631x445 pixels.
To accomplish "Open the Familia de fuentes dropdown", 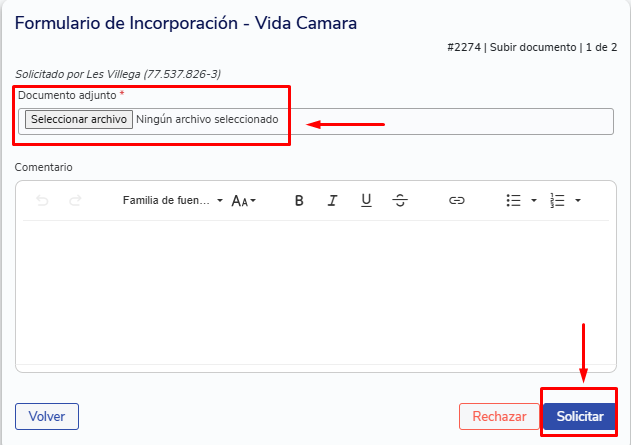I will tap(172, 201).
